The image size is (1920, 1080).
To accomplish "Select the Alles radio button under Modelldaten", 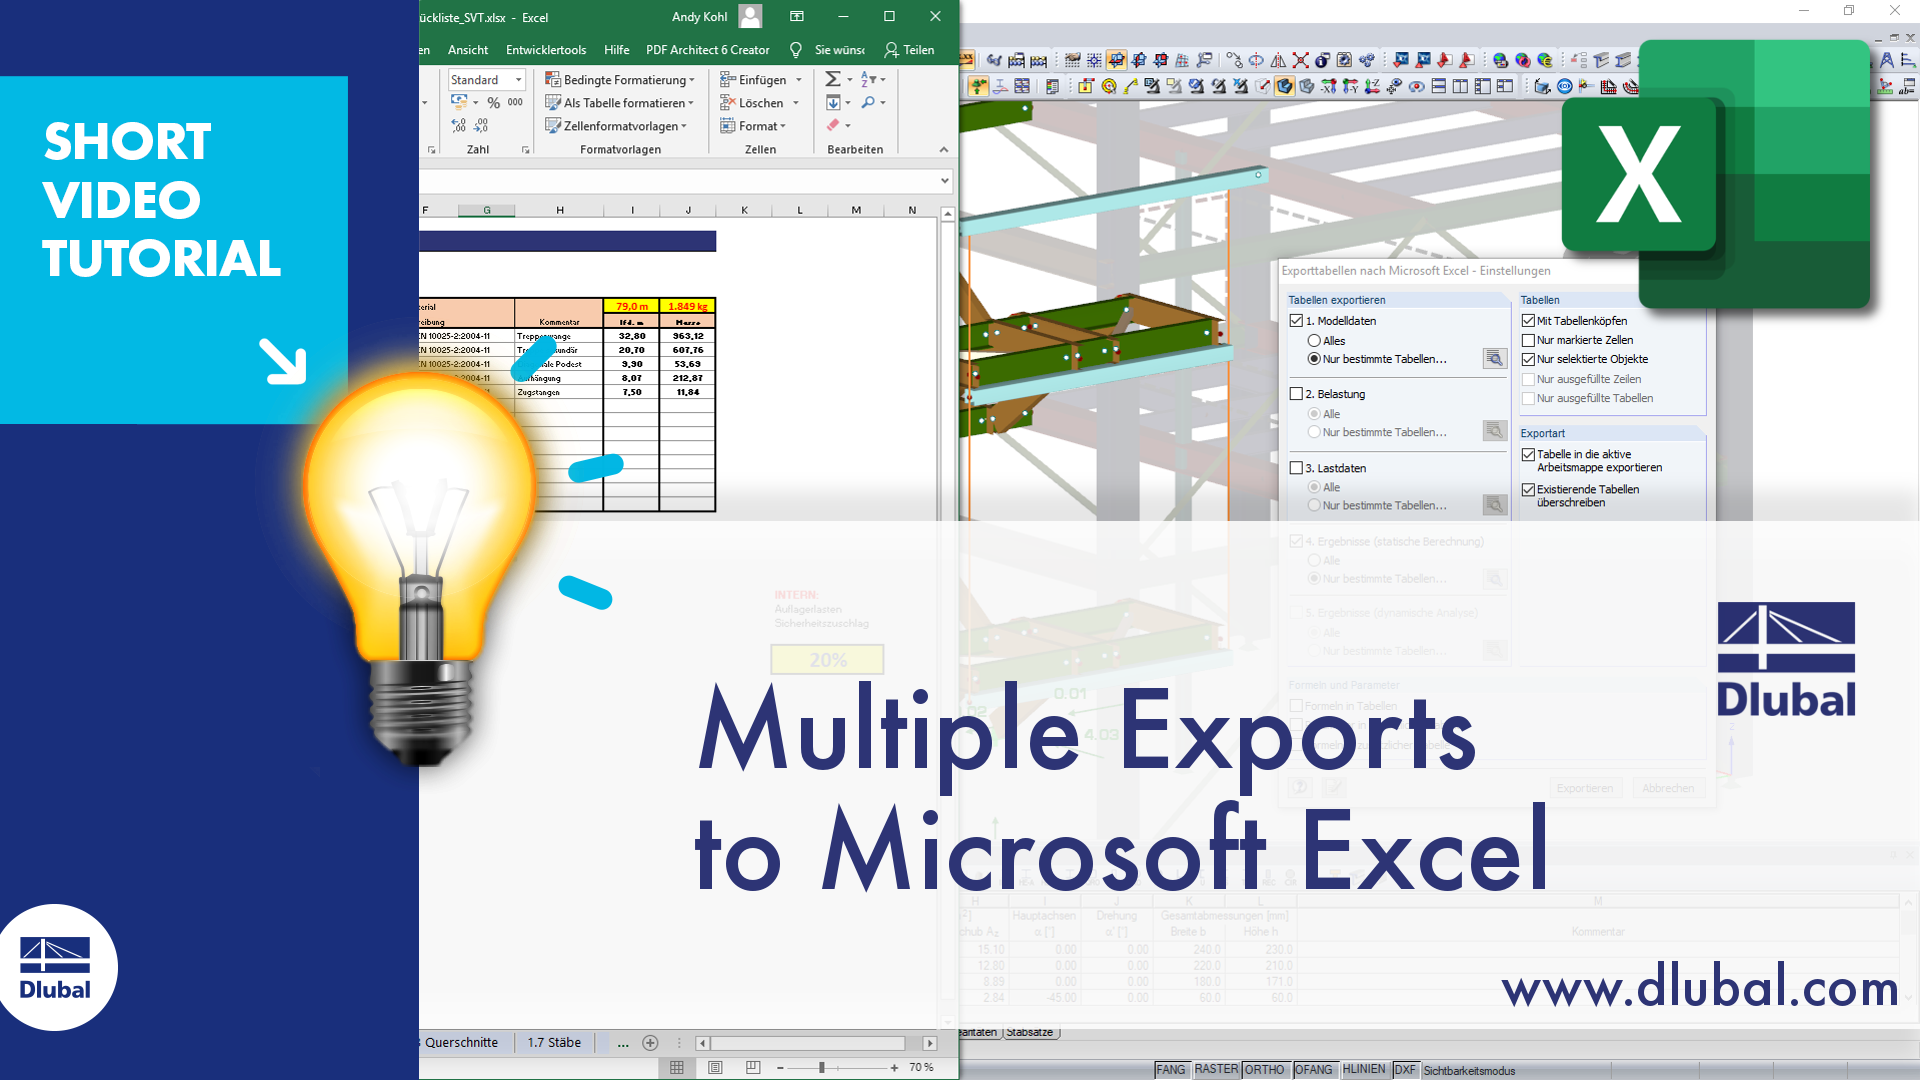I will point(1314,341).
